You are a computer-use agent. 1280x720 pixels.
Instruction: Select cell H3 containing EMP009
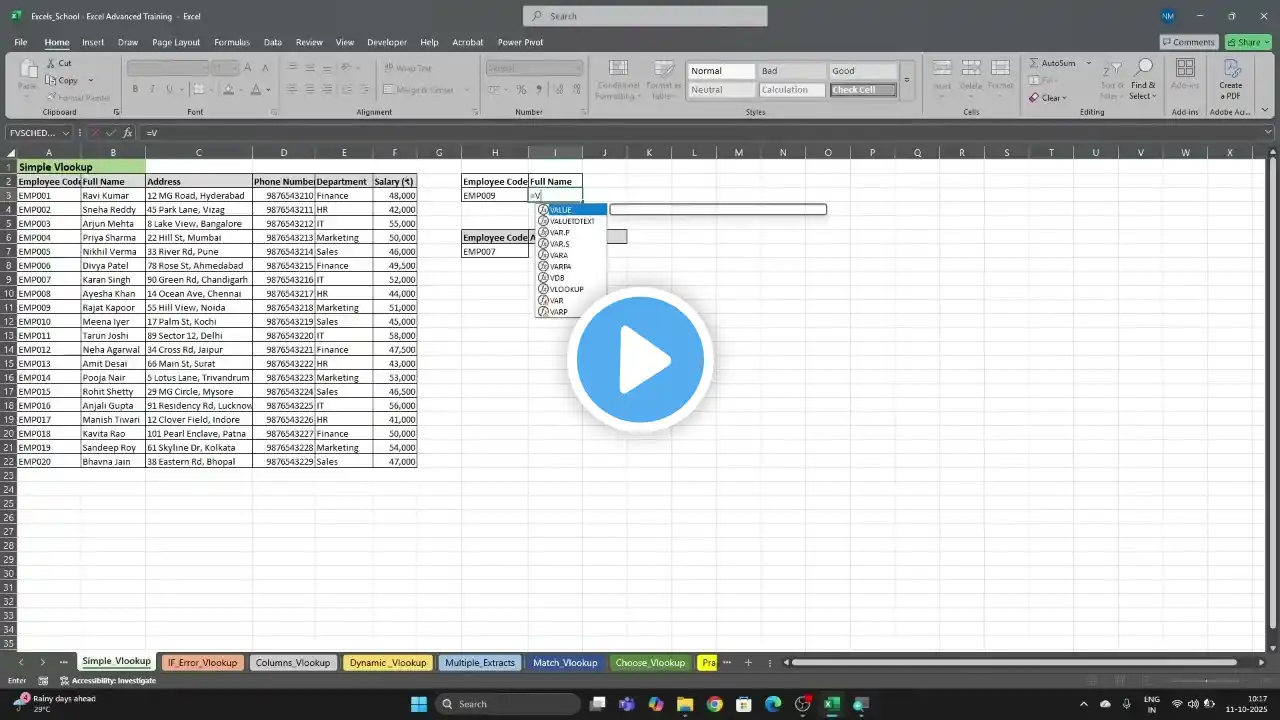(495, 196)
